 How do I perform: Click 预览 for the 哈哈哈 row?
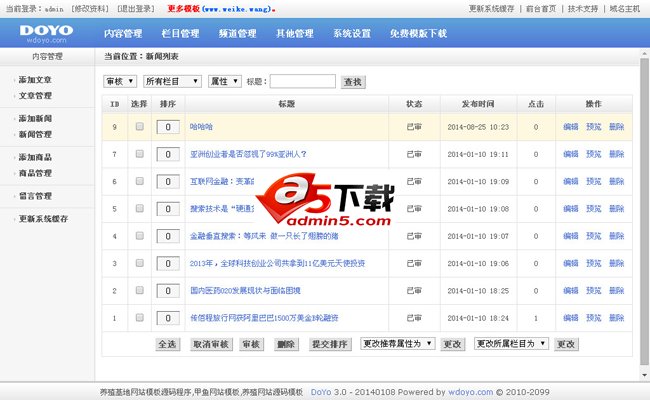594,127
